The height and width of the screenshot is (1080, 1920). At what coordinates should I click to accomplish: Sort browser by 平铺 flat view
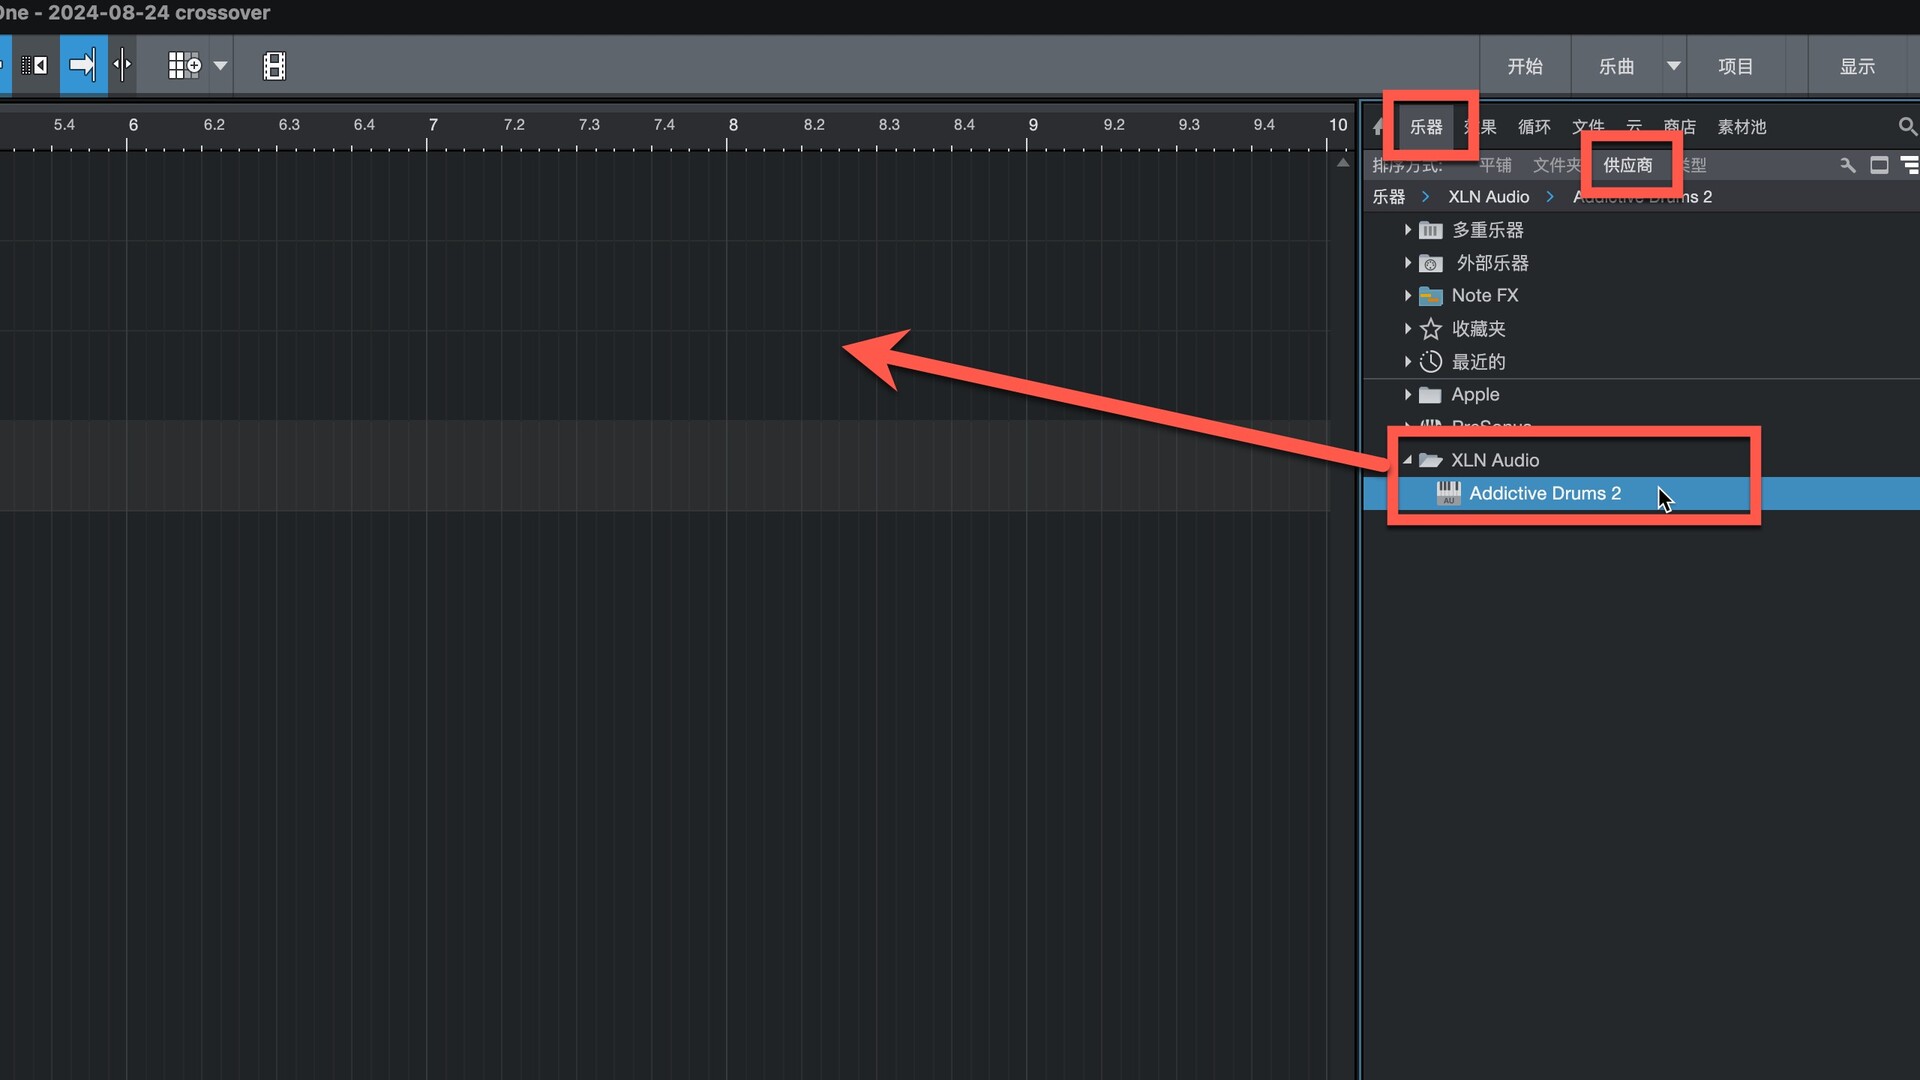coord(1495,165)
